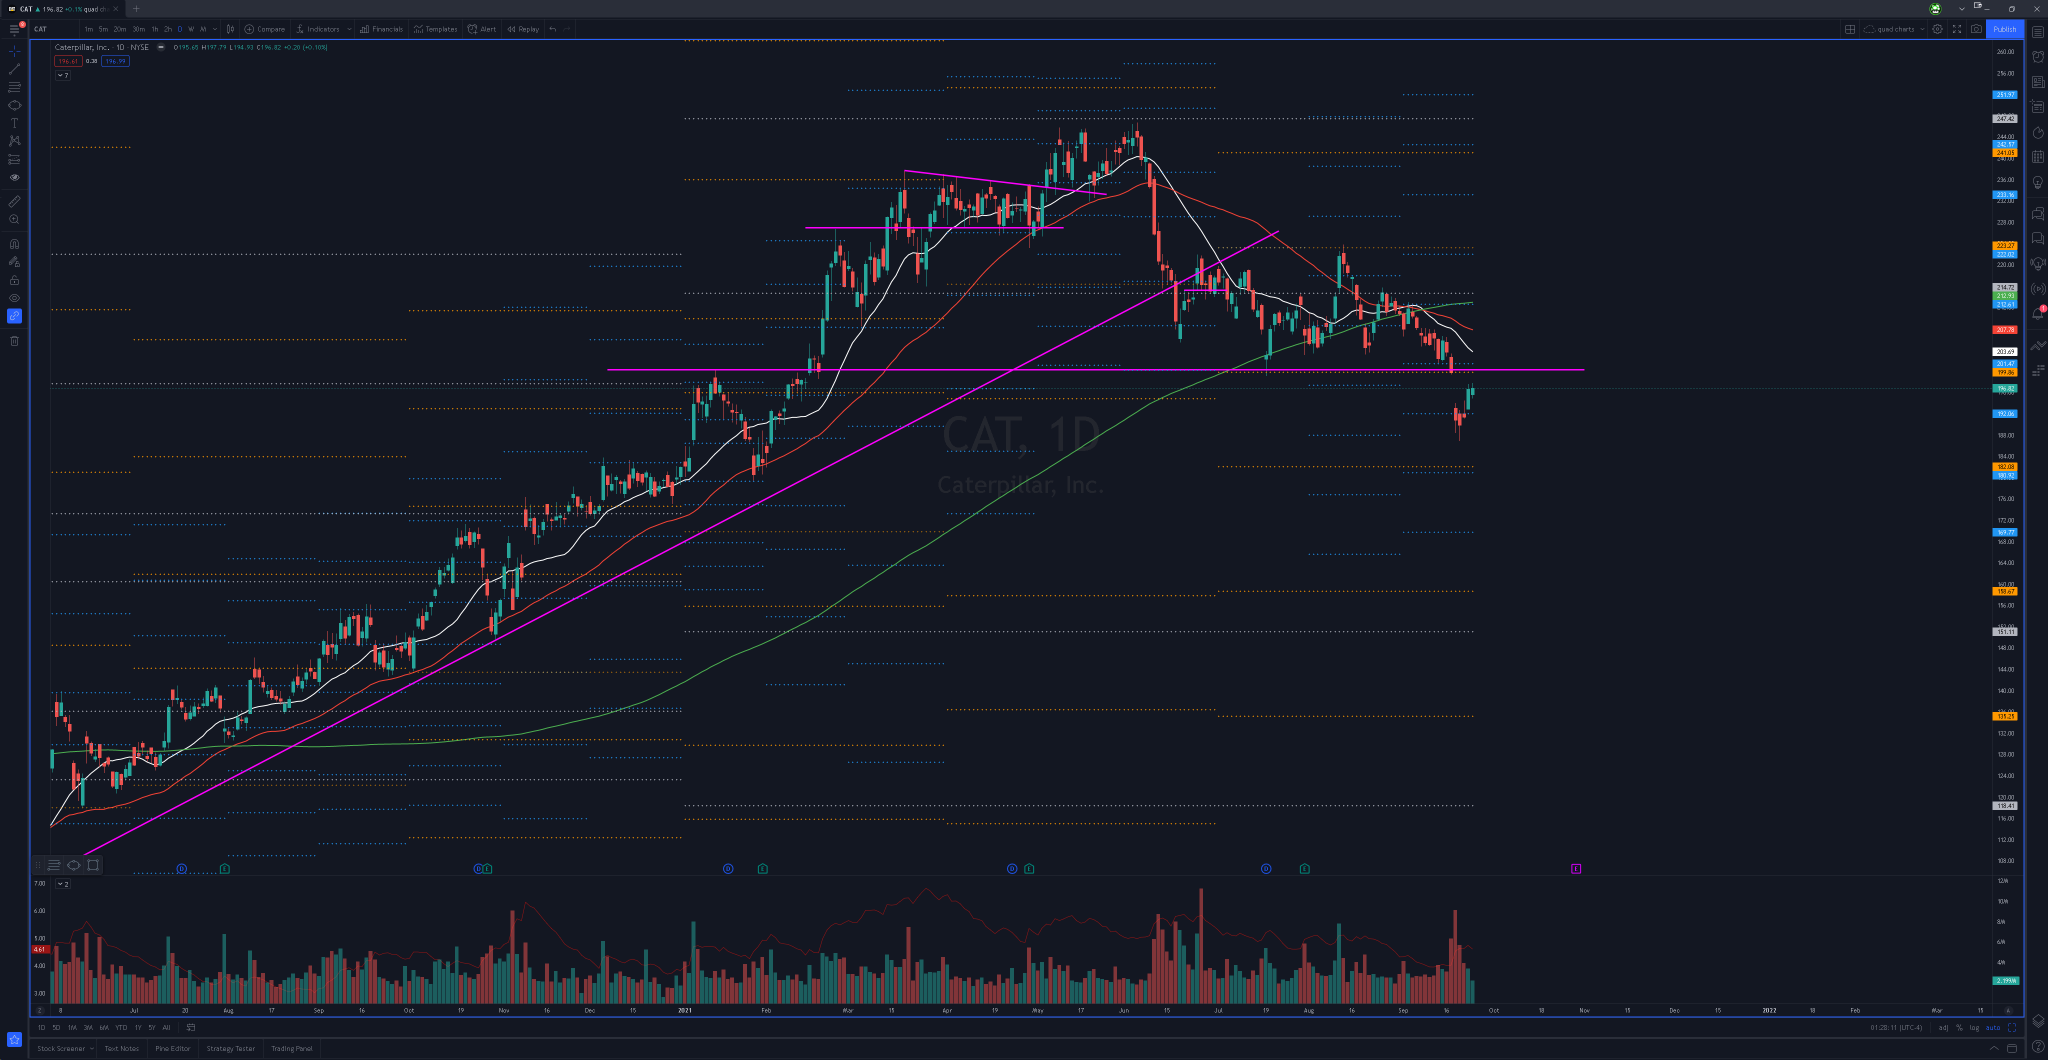This screenshot has width=2048, height=1060.
Task: Open notifications bell in right sidebar
Action: pos(2038,313)
